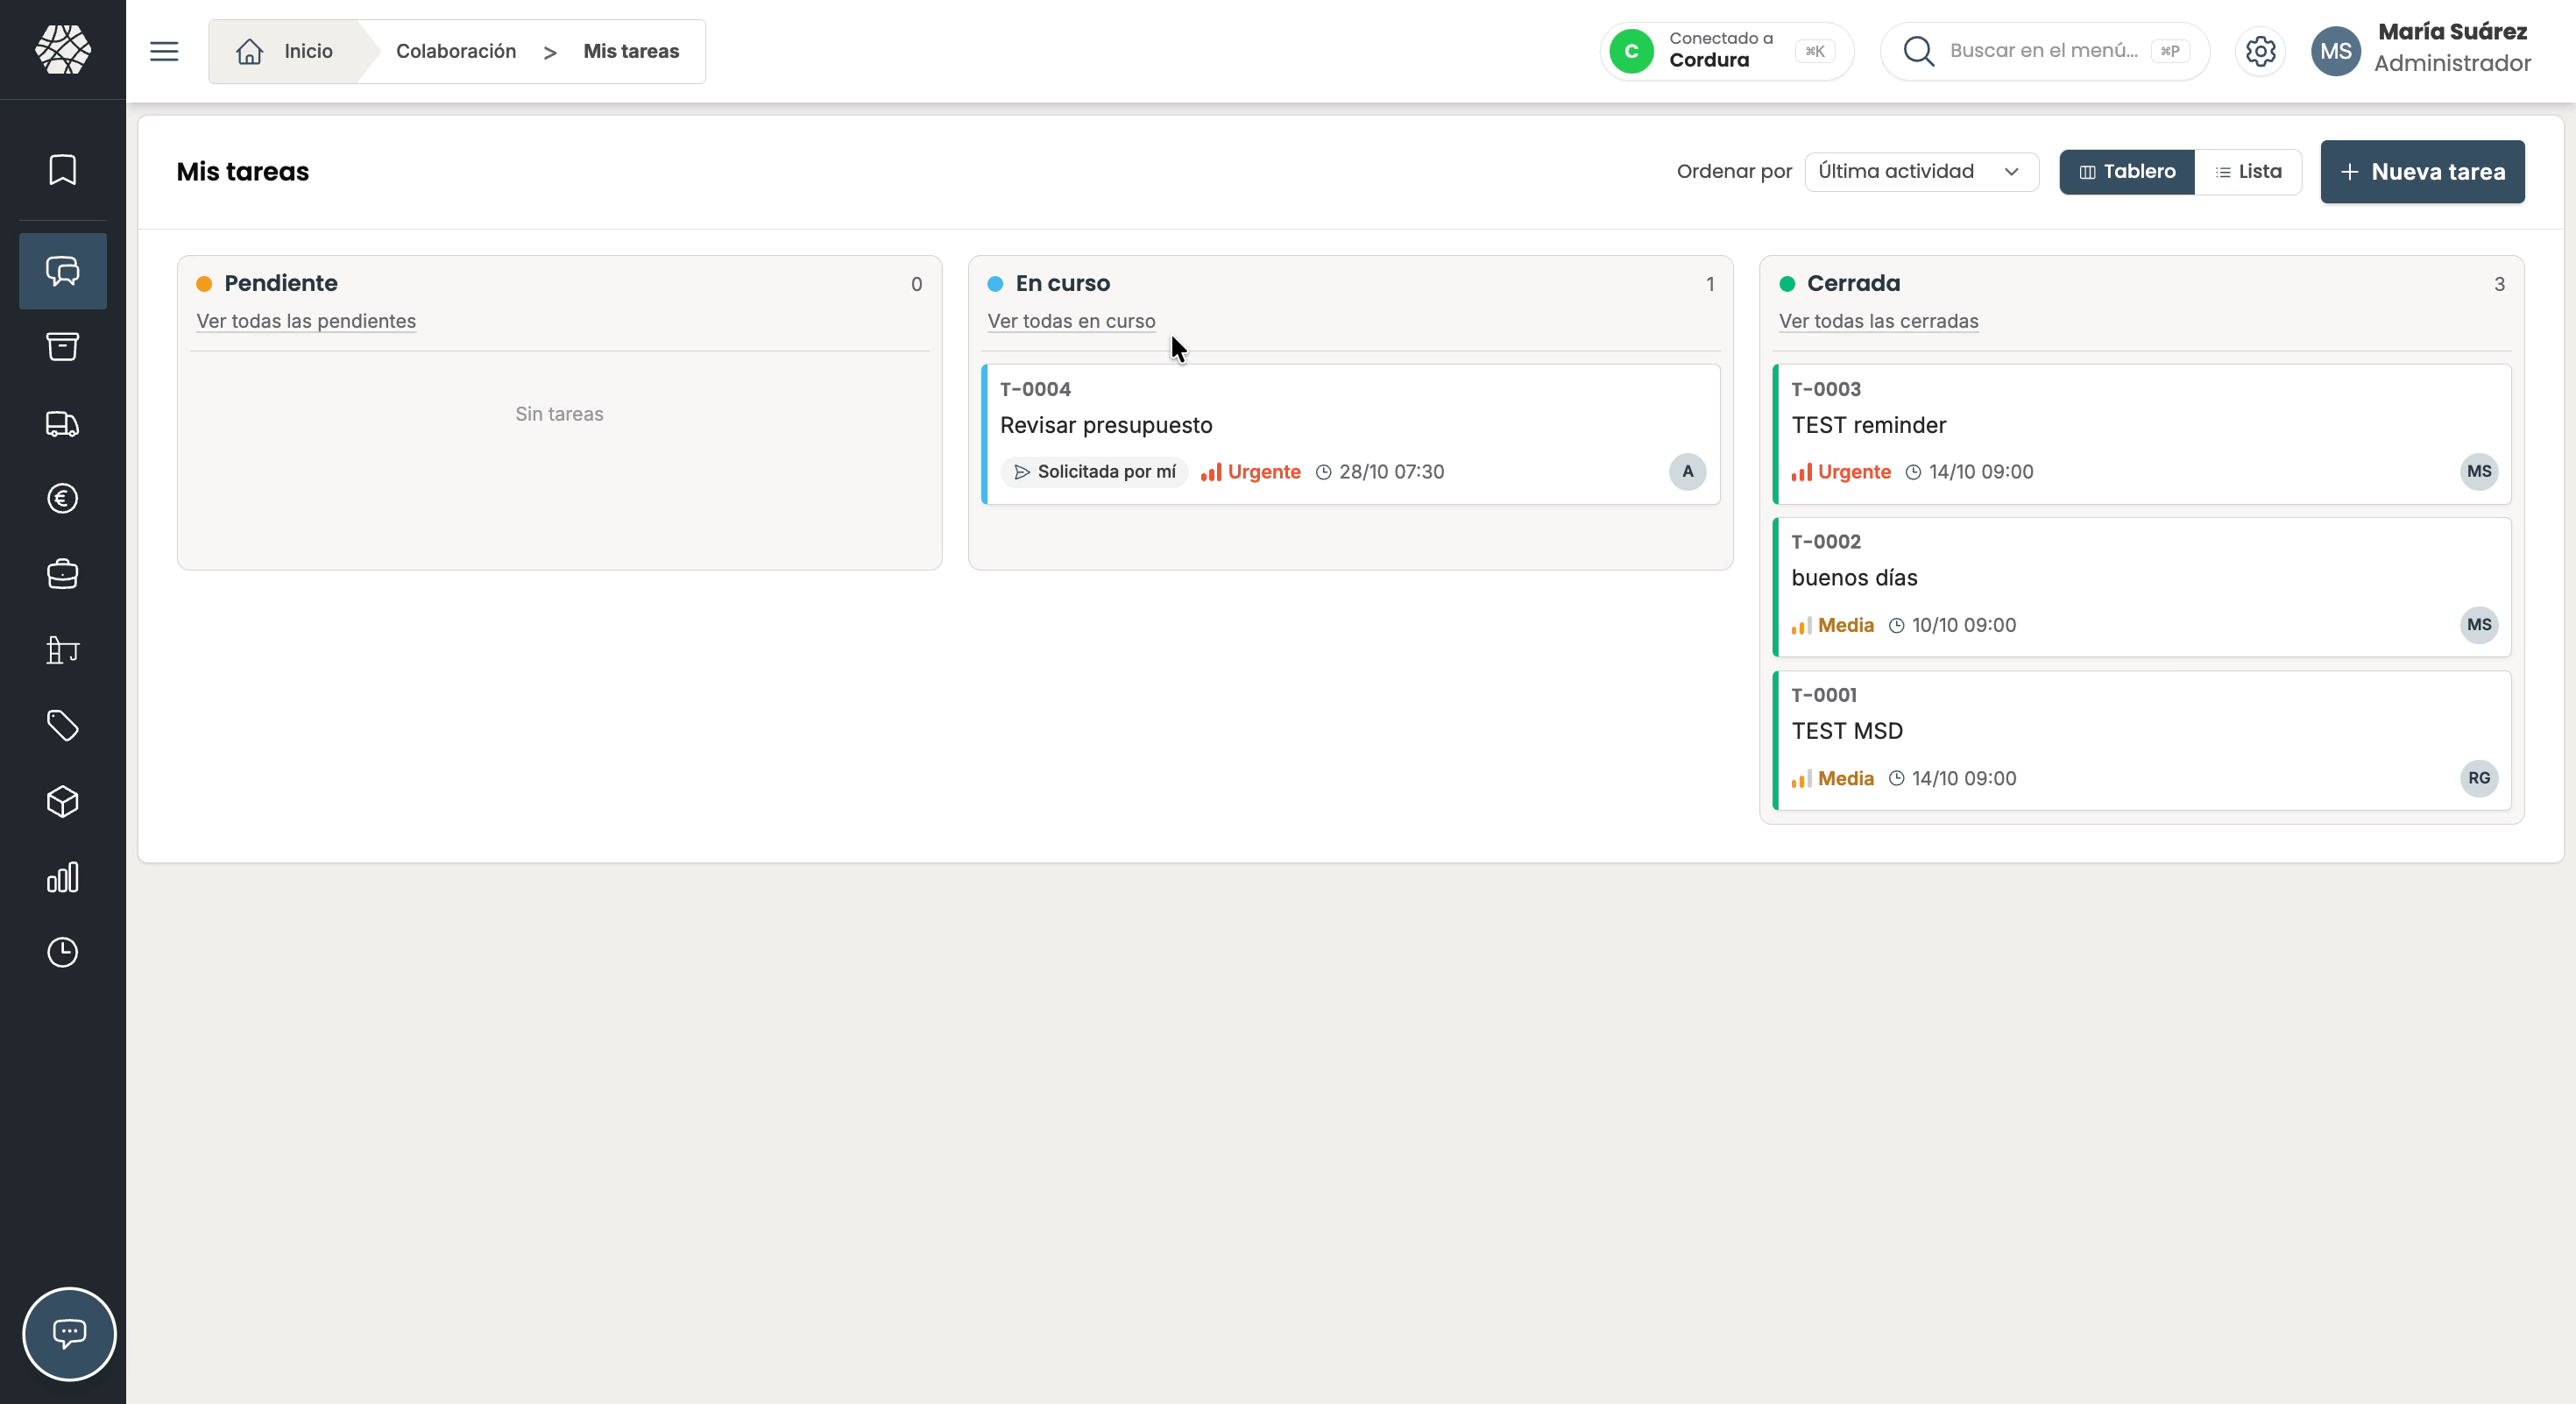Open Ver todas en curso link

[x=1071, y=321]
